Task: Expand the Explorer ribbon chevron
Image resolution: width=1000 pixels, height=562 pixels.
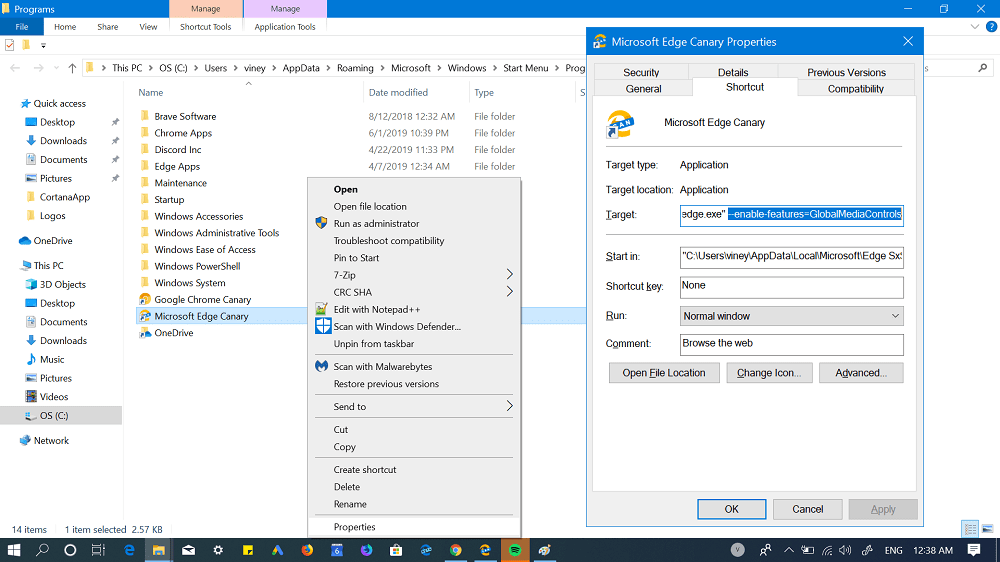Action: 974,27
